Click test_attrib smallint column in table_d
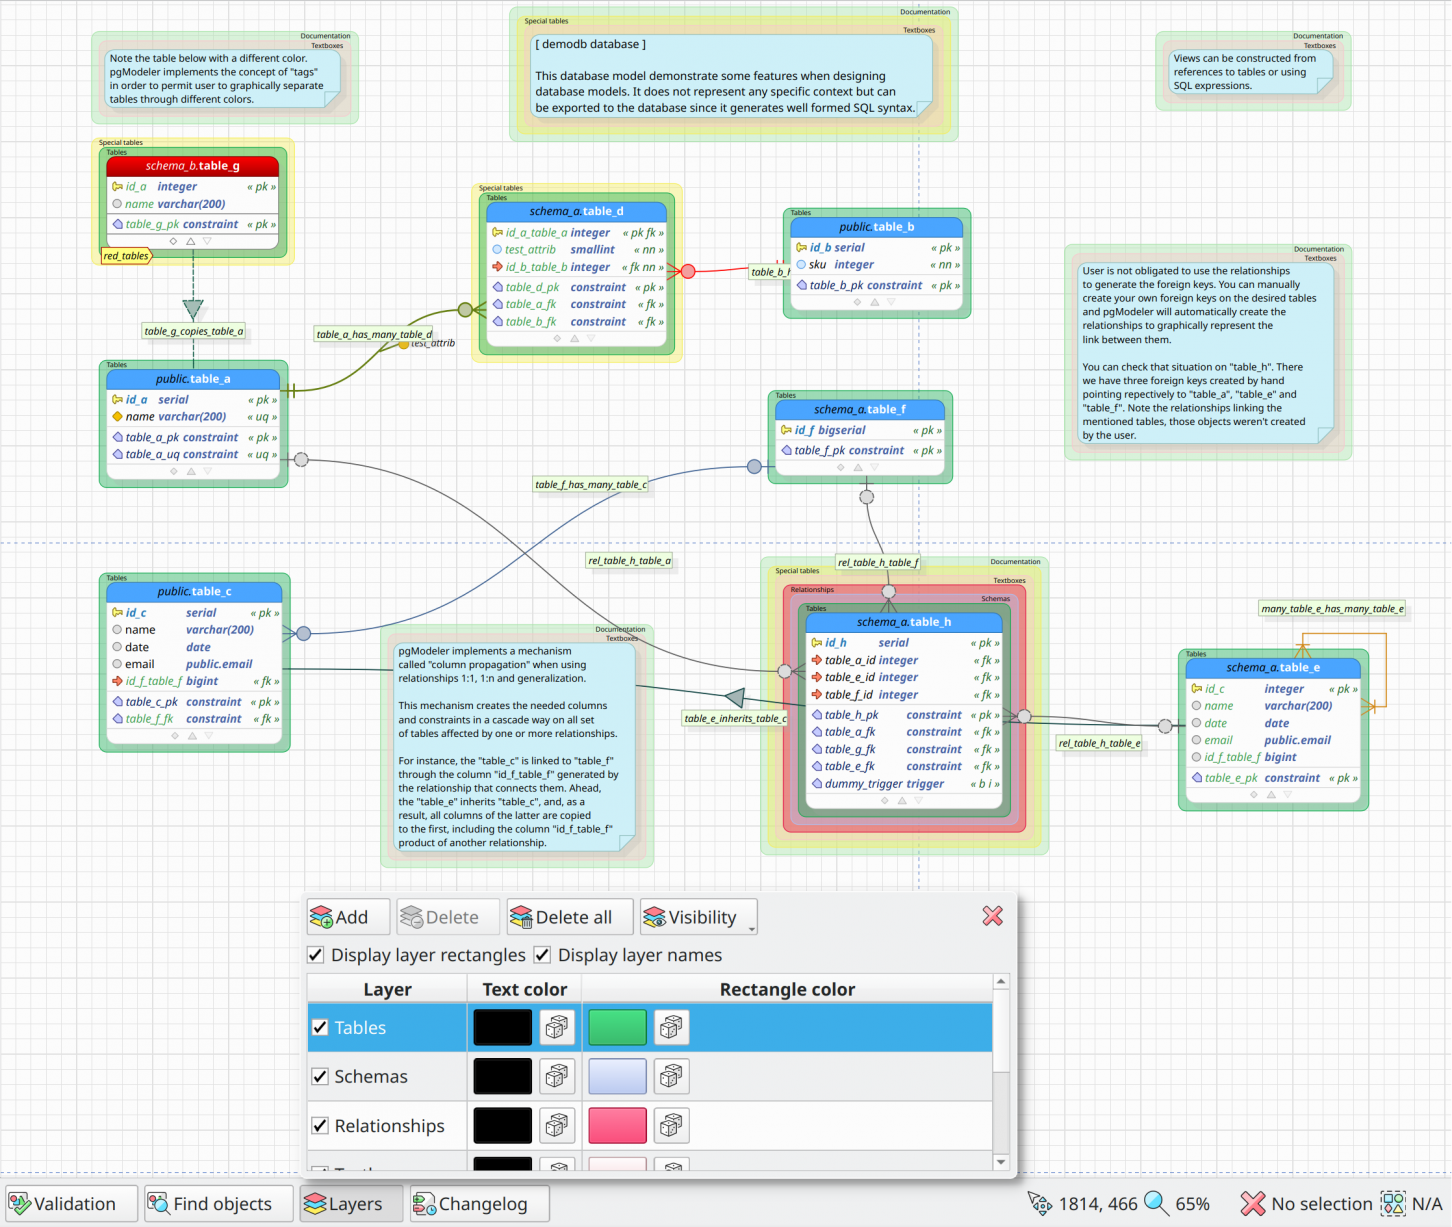1452x1227 pixels. coord(577,250)
